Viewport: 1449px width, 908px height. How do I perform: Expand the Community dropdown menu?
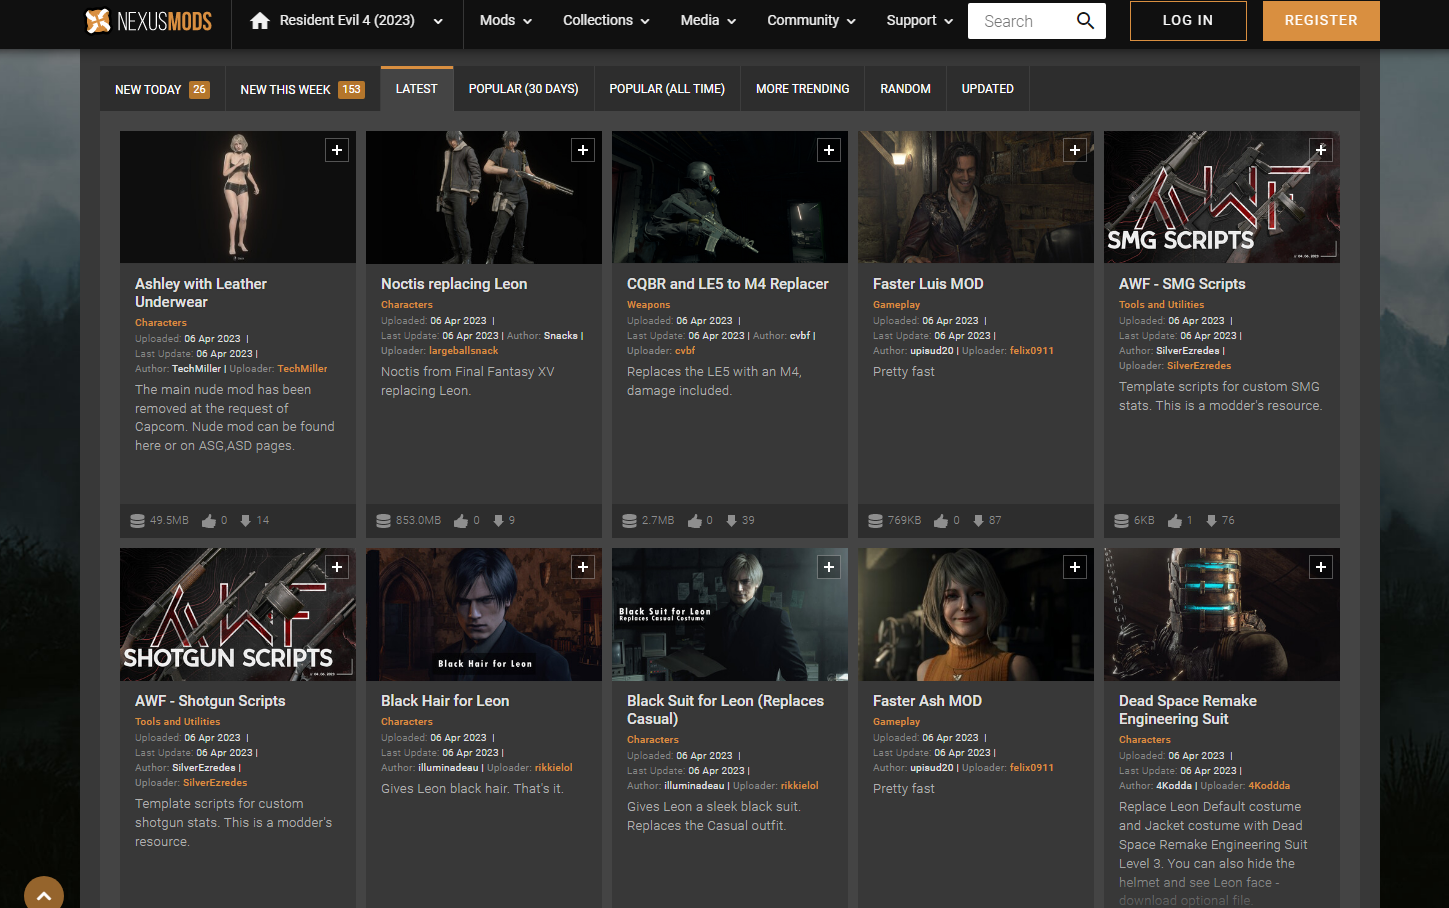[811, 21]
